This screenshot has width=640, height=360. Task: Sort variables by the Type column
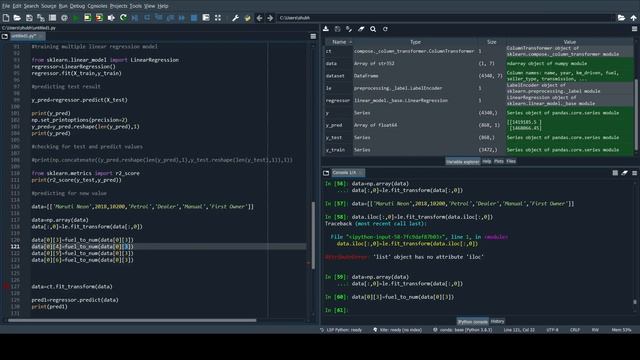[415, 42]
